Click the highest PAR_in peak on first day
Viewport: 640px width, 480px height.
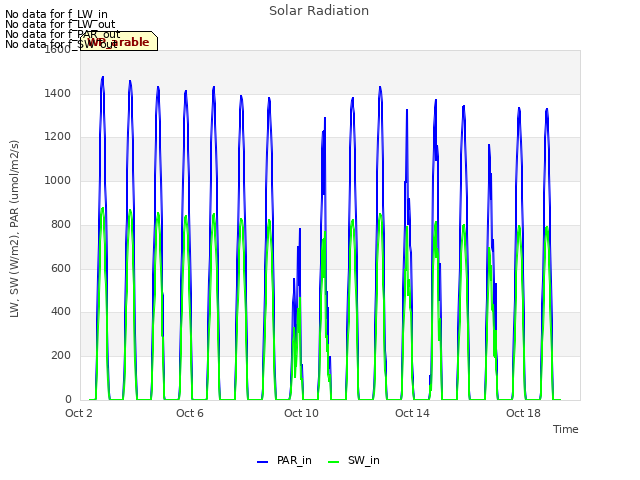point(102,77)
